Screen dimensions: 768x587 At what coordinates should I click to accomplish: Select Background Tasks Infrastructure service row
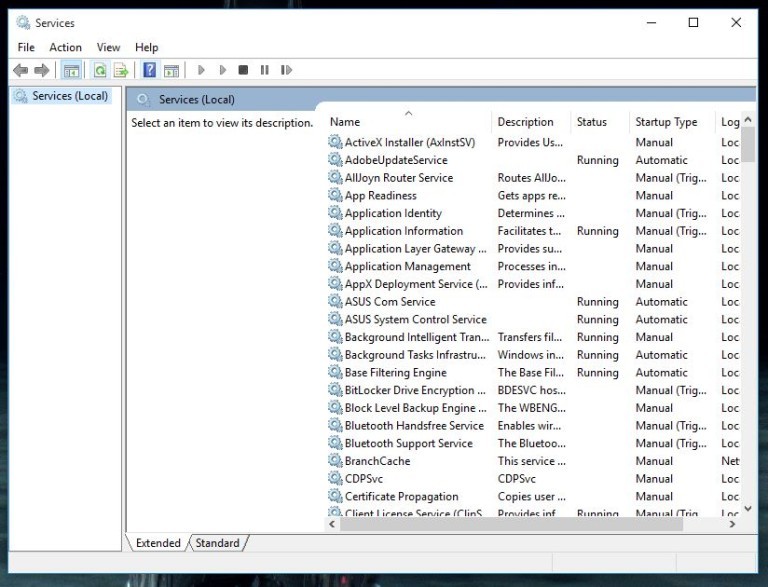point(533,354)
